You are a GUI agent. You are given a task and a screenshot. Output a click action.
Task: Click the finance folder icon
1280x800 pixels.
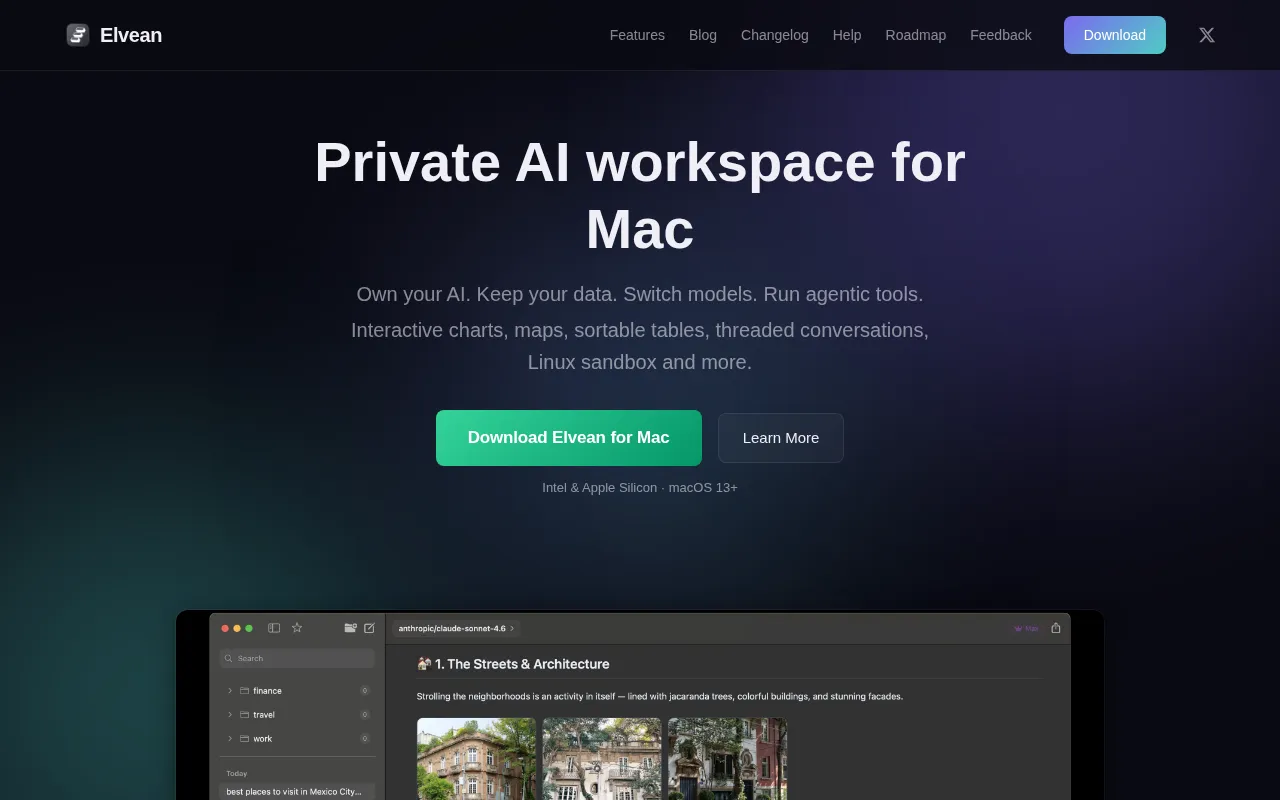point(244,691)
